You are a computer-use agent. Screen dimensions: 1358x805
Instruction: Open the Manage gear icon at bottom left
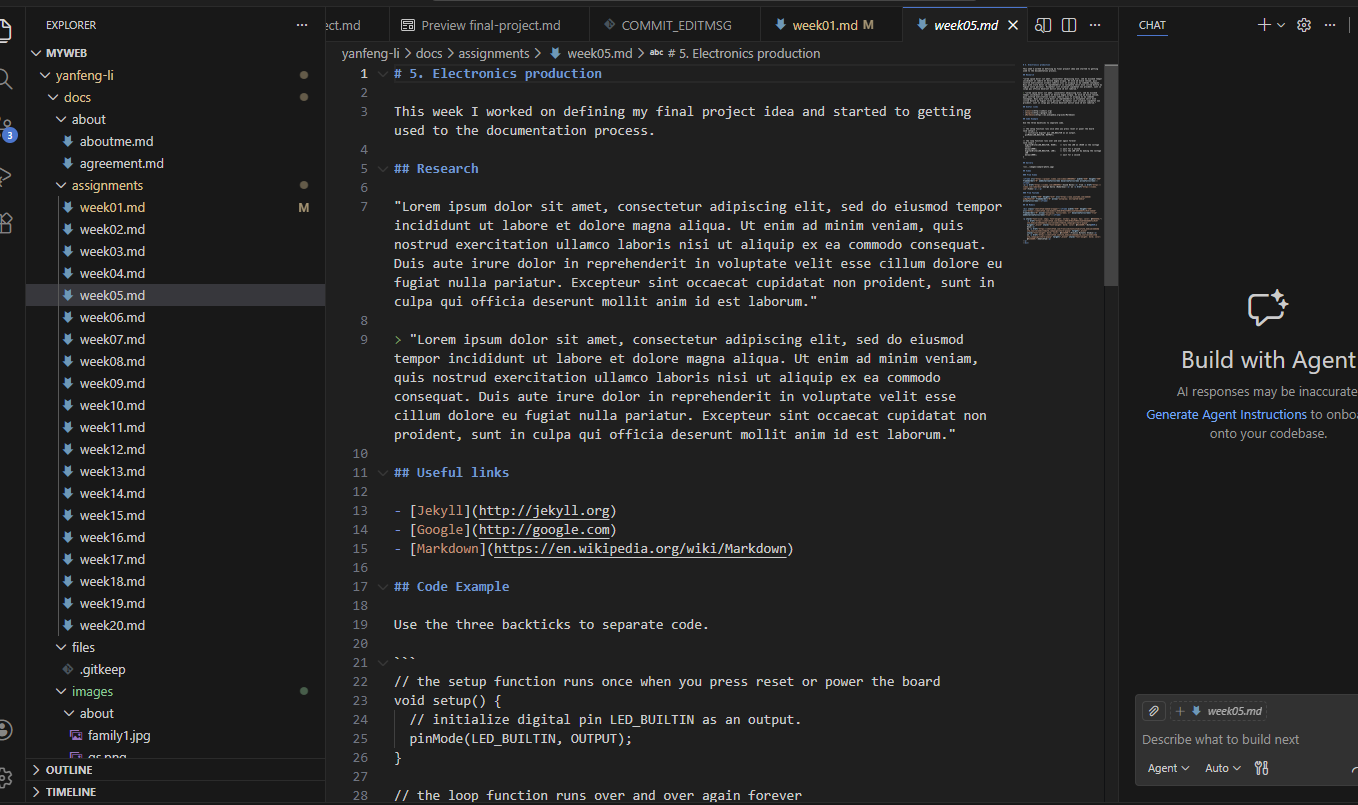pyautogui.click(x=8, y=776)
